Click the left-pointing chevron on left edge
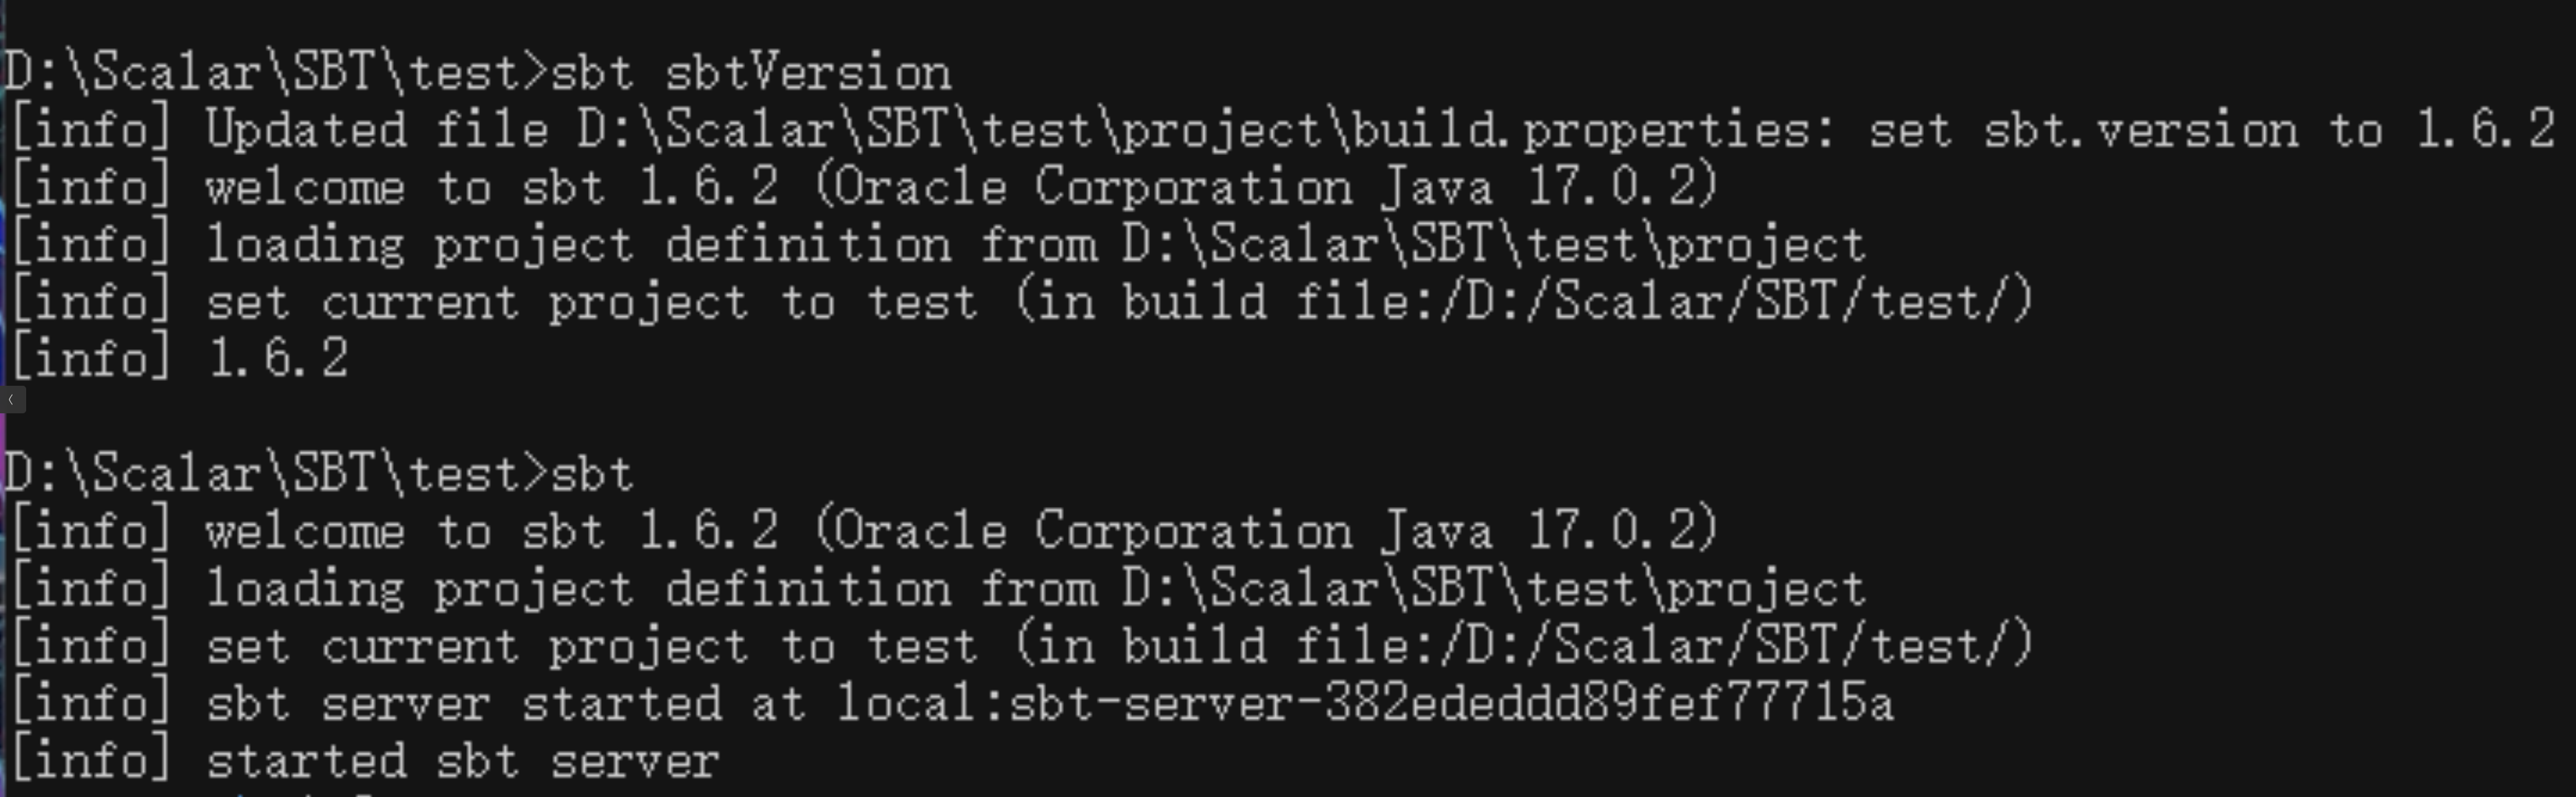 [10, 400]
